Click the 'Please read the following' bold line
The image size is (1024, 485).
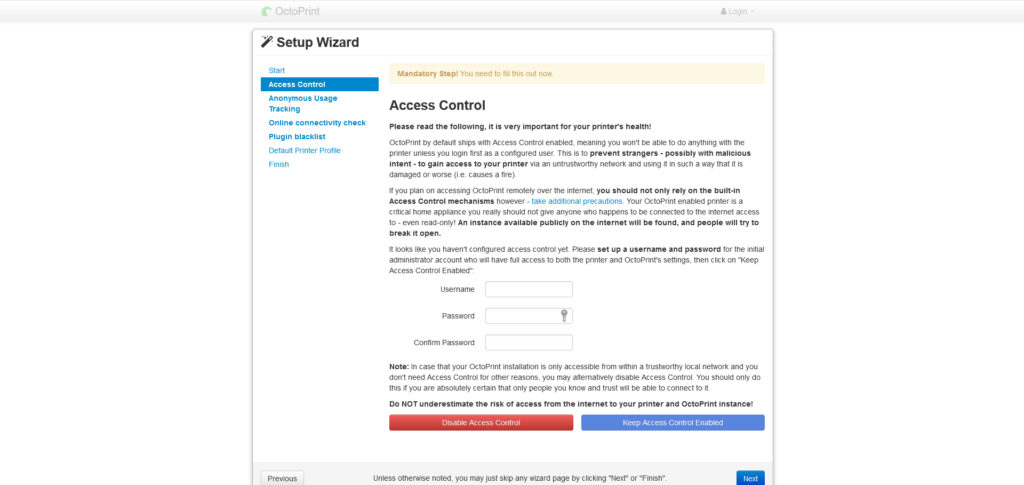(x=520, y=127)
